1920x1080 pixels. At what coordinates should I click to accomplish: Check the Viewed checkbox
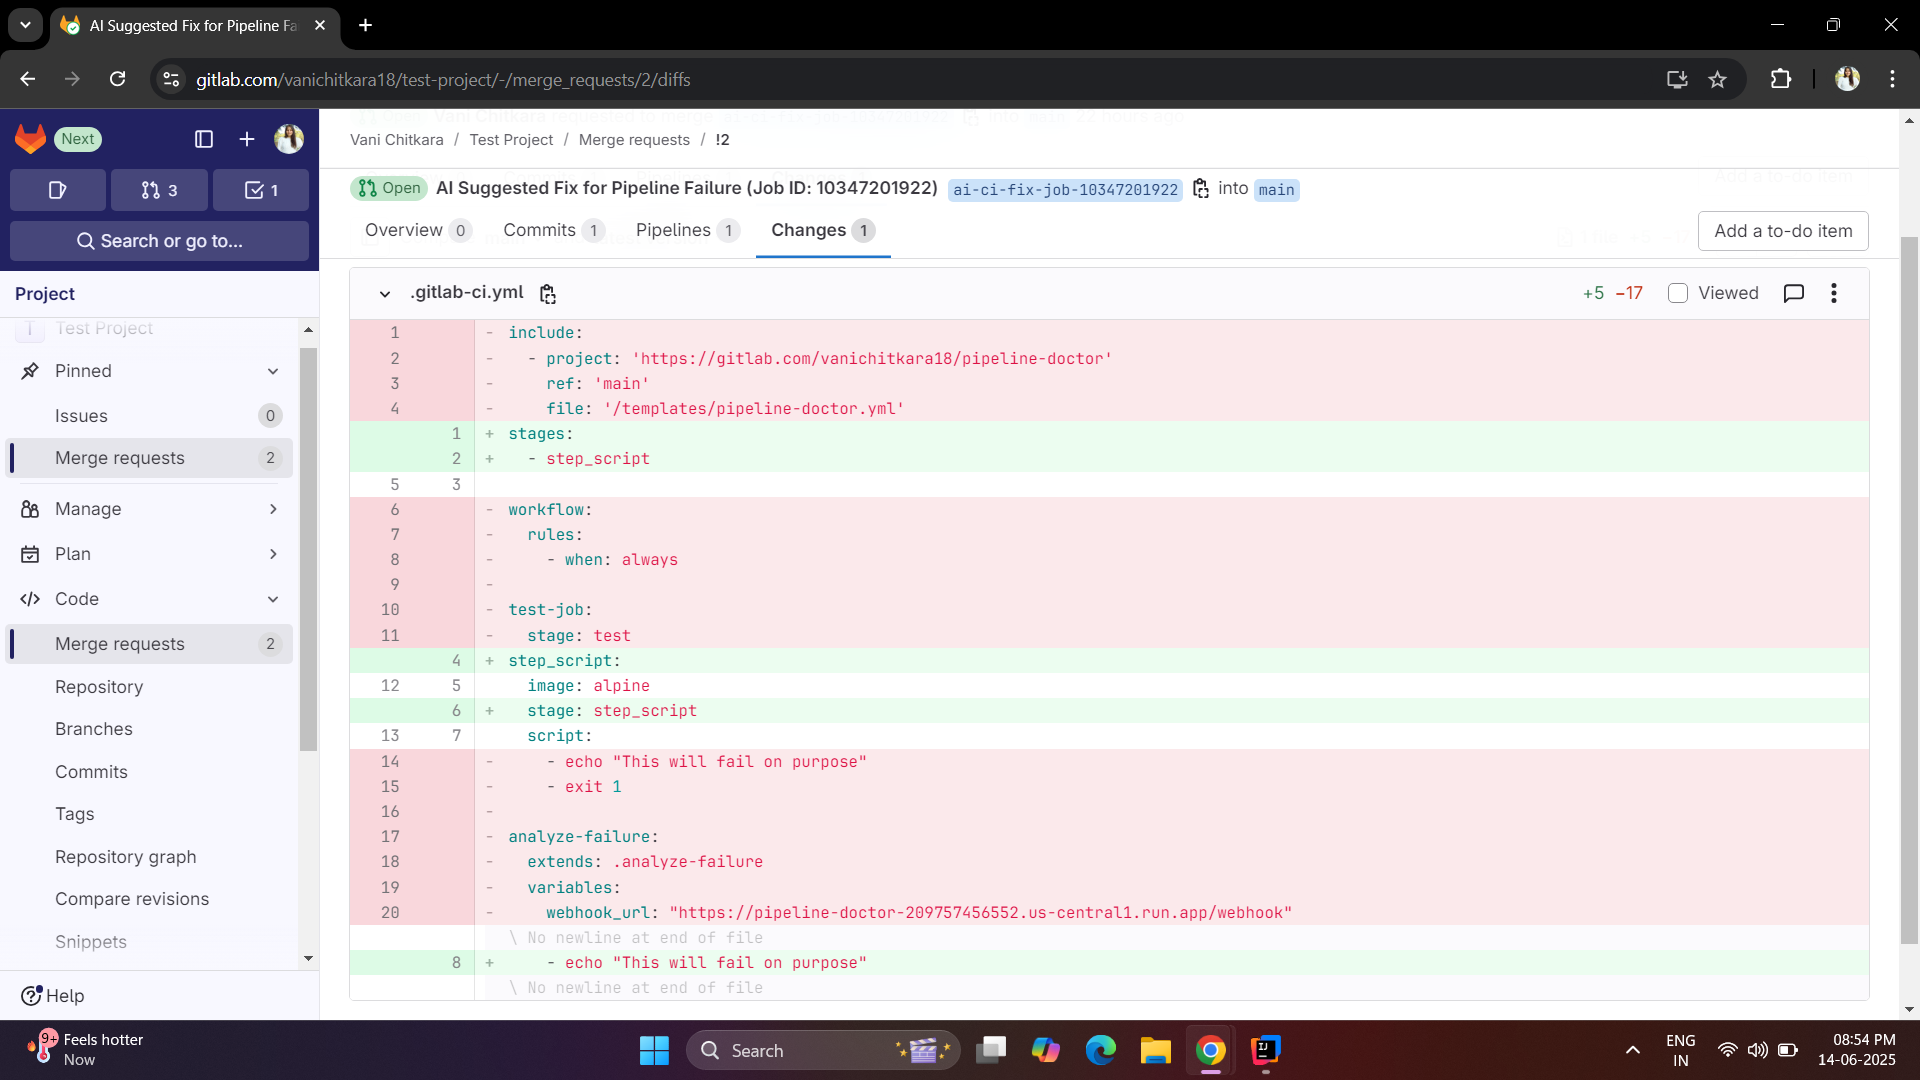[1678, 293]
